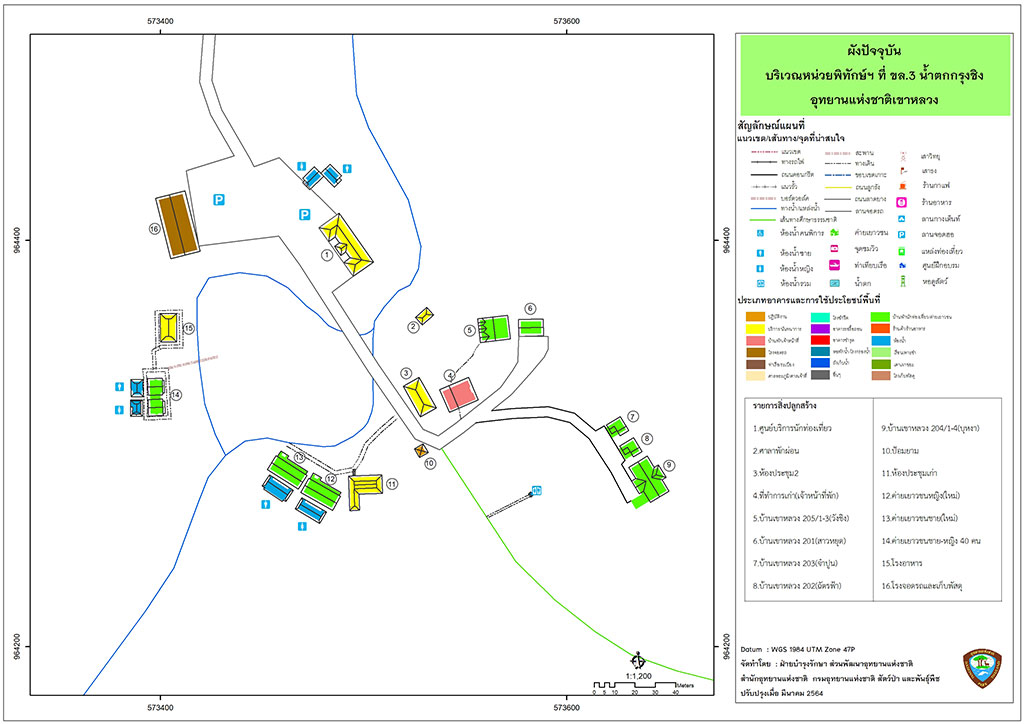Click the north arrow compass above the scale
This screenshot has width=1024, height=724.
click(x=637, y=661)
